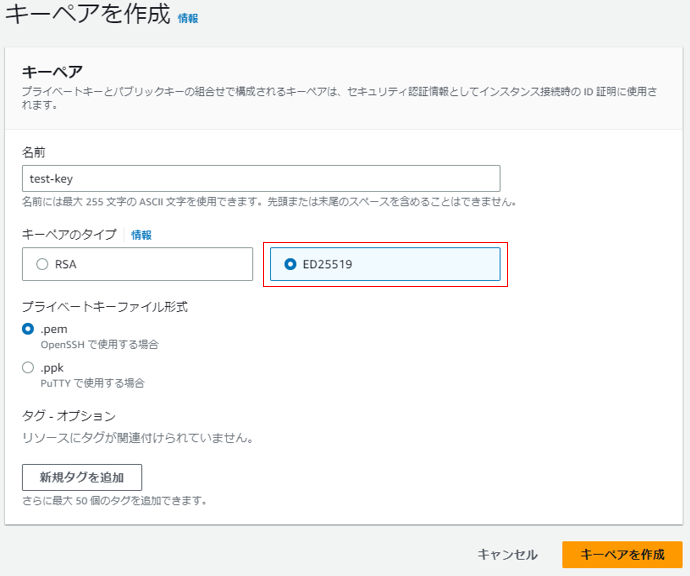Viewport: 690px width, 576px height.
Task: Click the OpenSSH で使用する場合 description
Action: point(99,345)
